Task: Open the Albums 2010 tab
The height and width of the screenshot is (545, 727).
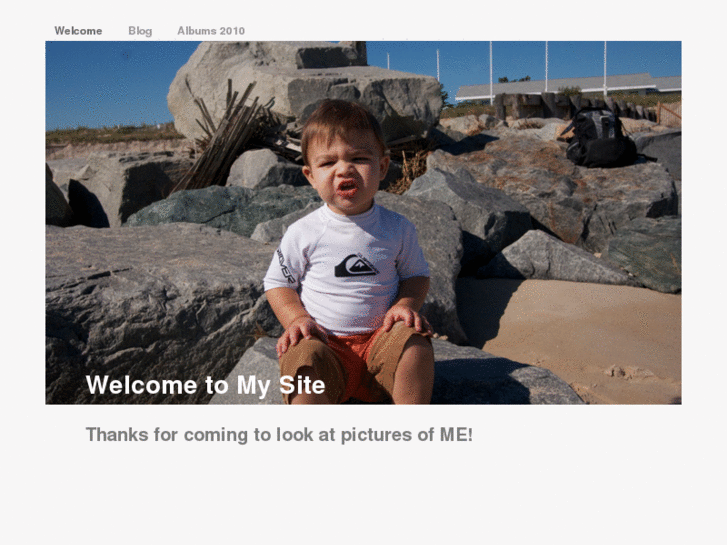Action: (x=211, y=31)
